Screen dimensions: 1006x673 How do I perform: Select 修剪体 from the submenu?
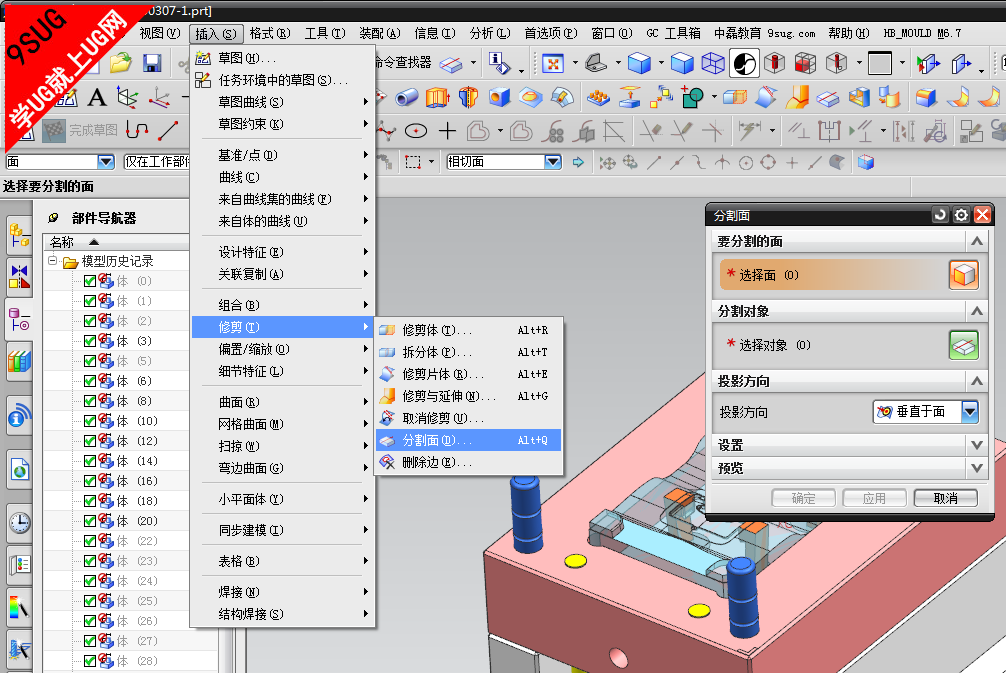click(x=468, y=330)
